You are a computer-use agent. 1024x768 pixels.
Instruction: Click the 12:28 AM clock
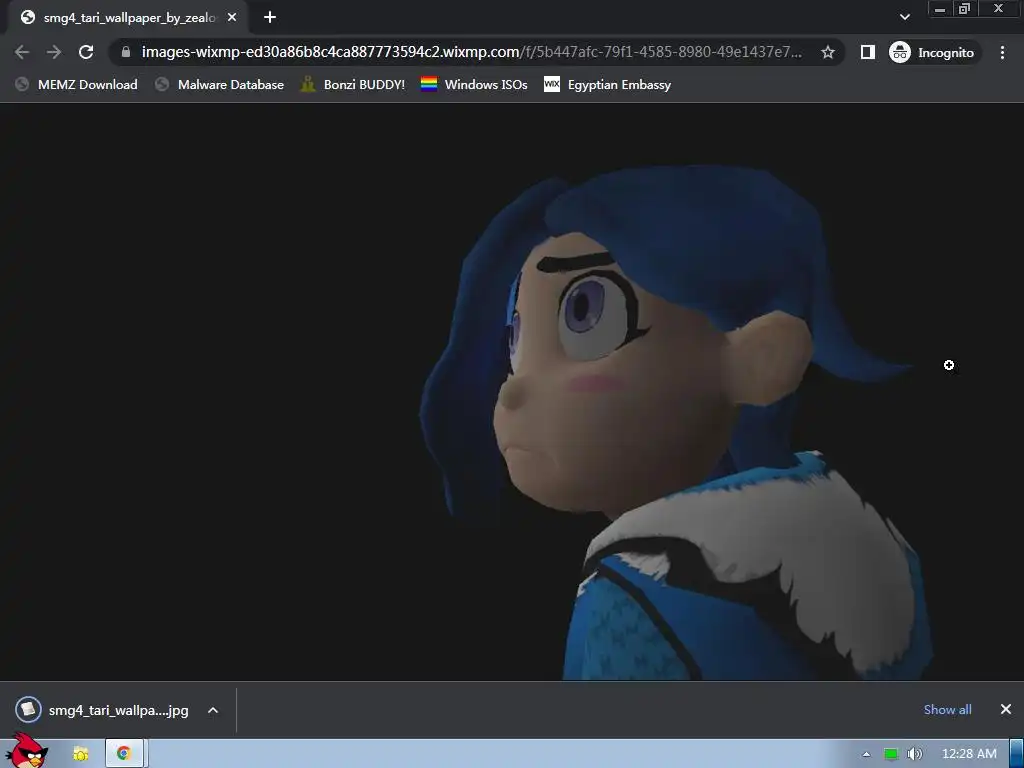969,754
